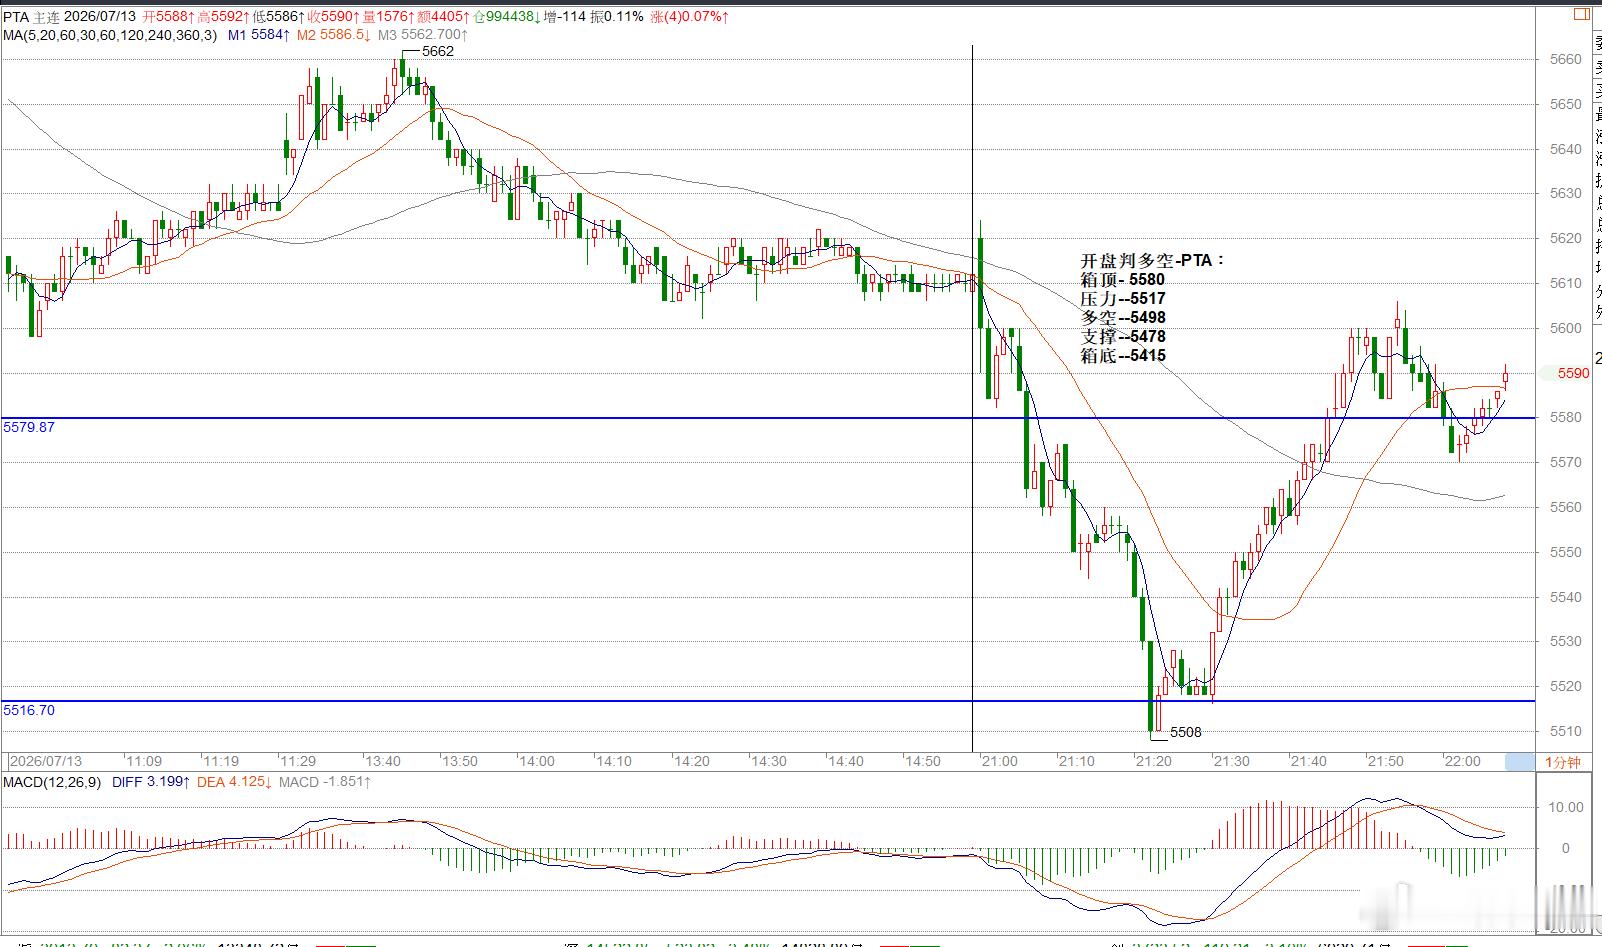Select the 5579.87 horizontal line label
This screenshot has width=1602, height=947.
[29, 427]
